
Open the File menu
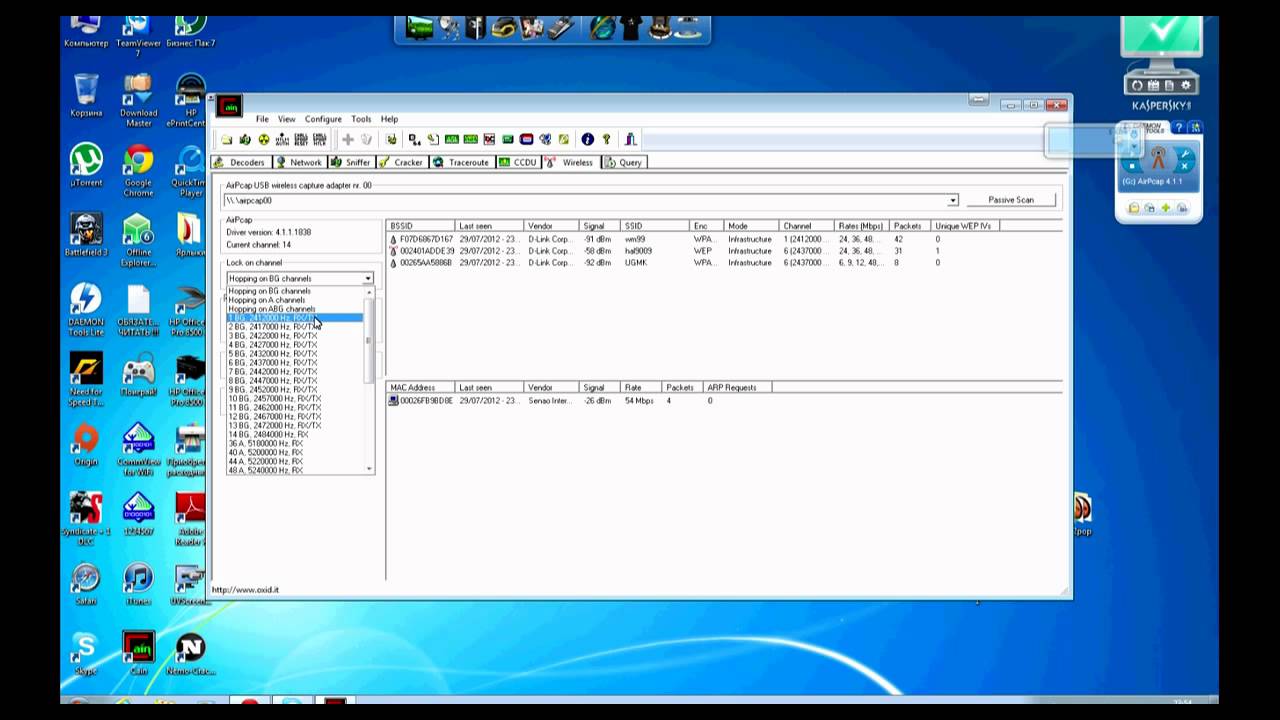[262, 119]
